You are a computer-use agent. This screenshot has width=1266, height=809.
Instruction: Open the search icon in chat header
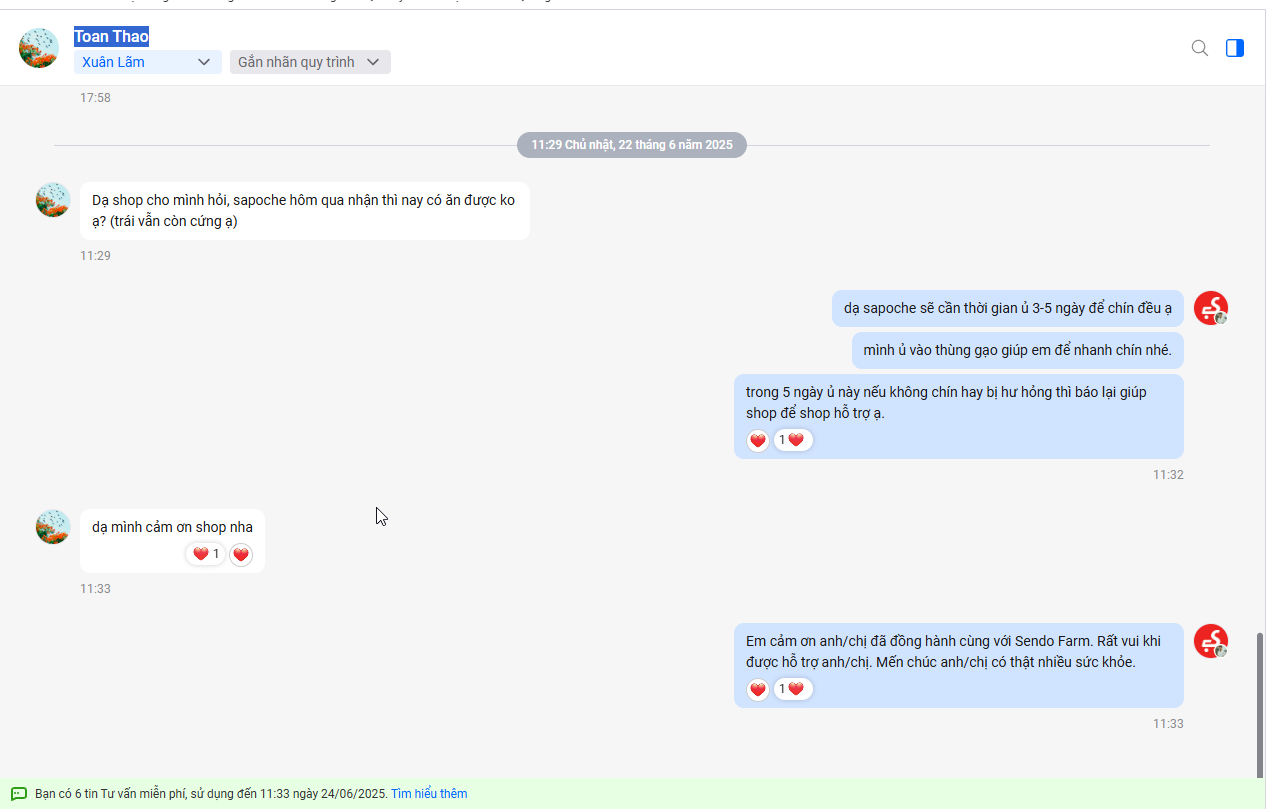(1200, 48)
